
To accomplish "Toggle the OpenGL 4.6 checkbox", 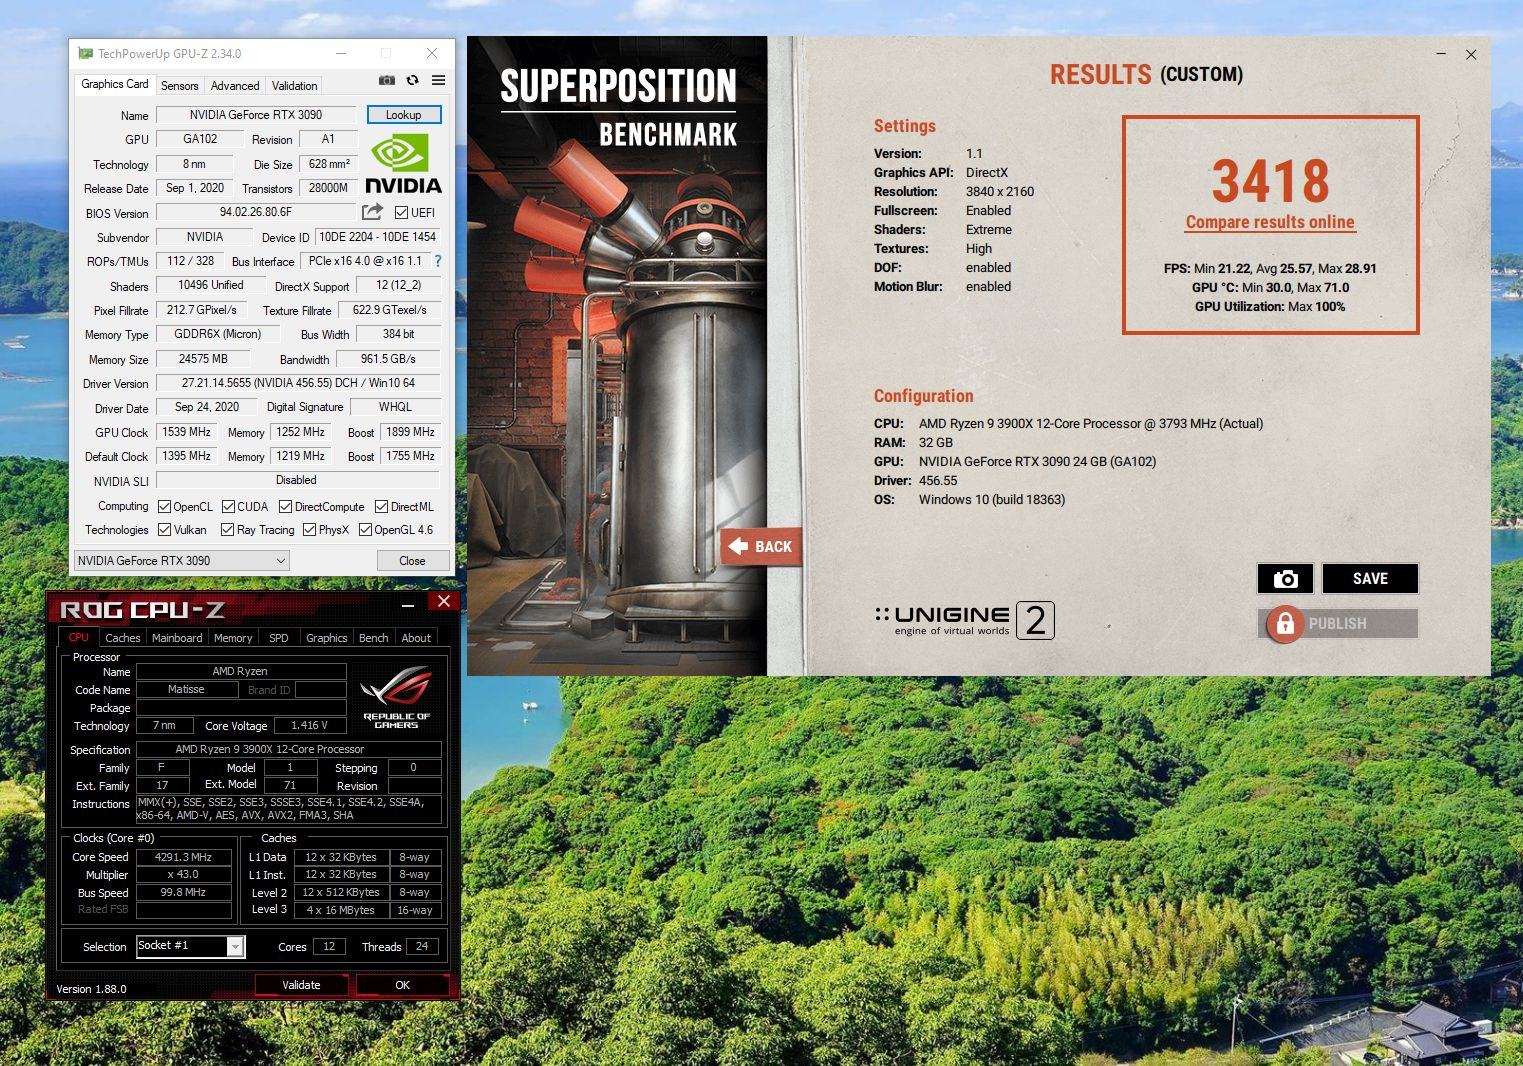I will pos(365,529).
